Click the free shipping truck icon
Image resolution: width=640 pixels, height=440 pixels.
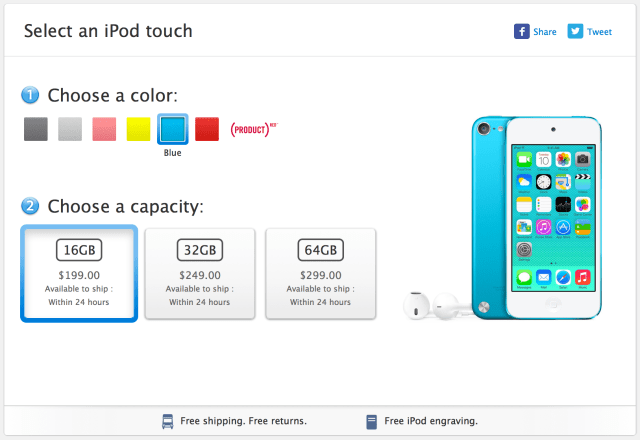(168, 421)
